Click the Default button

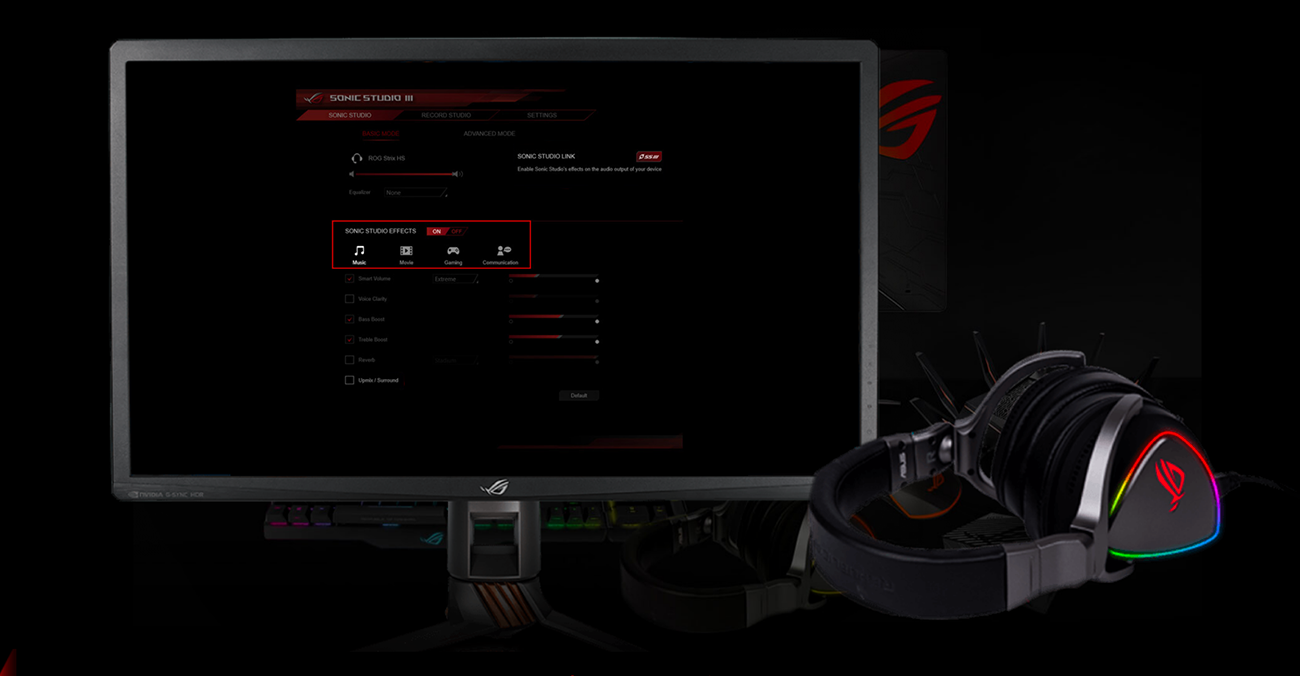click(579, 396)
